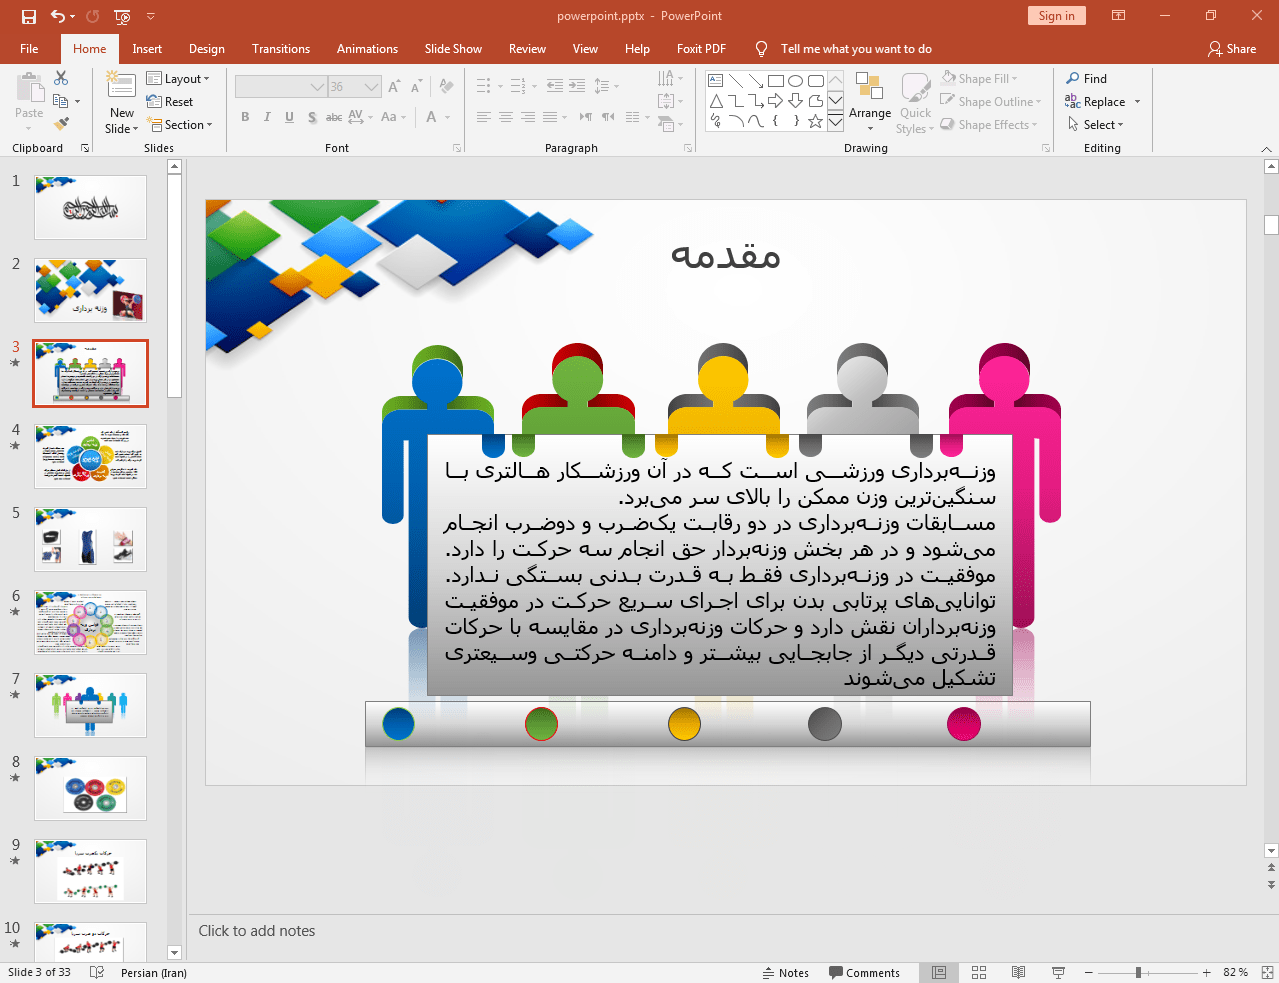The width and height of the screenshot is (1279, 983).
Task: Center text in Paragraph group
Action: pos(506,117)
